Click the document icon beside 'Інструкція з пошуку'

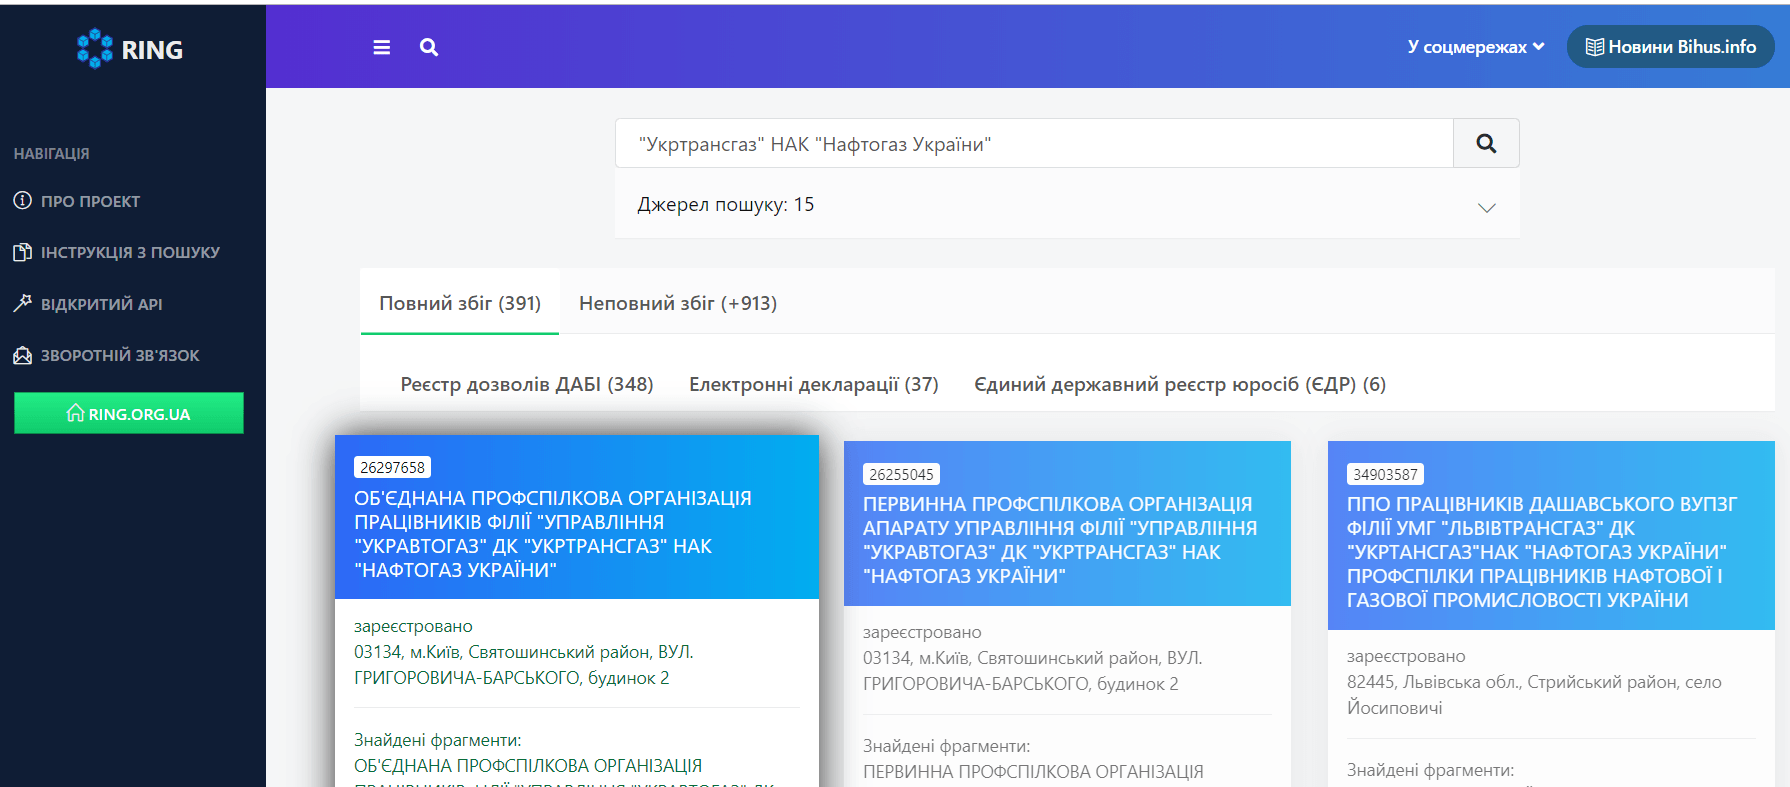point(22,252)
